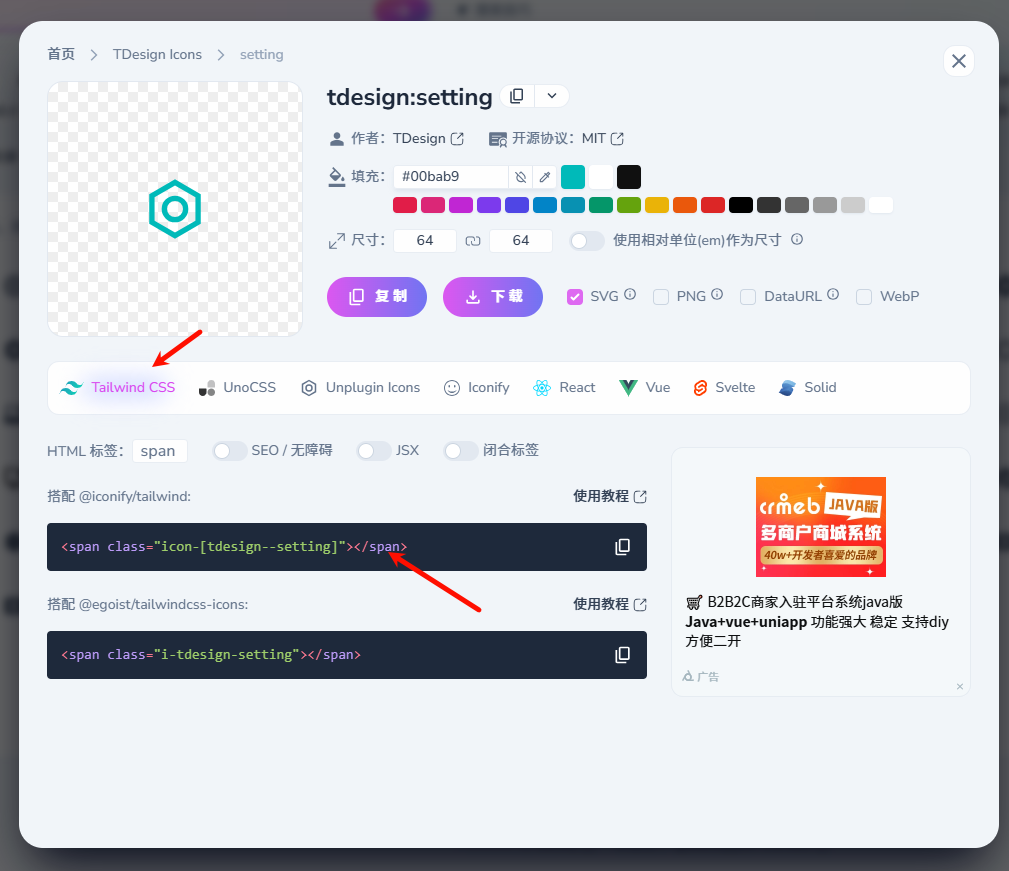Image resolution: width=1009 pixels, height=871 pixels.
Task: Switch to the UnoCSS tab
Action: [237, 387]
